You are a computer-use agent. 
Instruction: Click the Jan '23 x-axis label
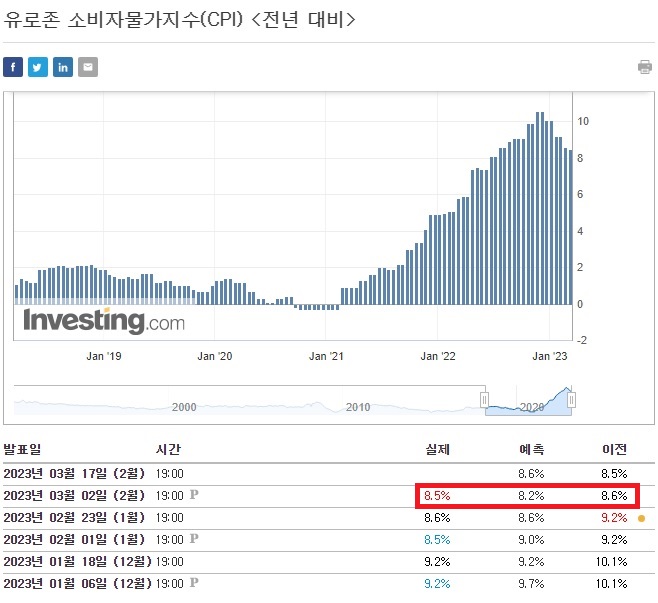point(550,356)
